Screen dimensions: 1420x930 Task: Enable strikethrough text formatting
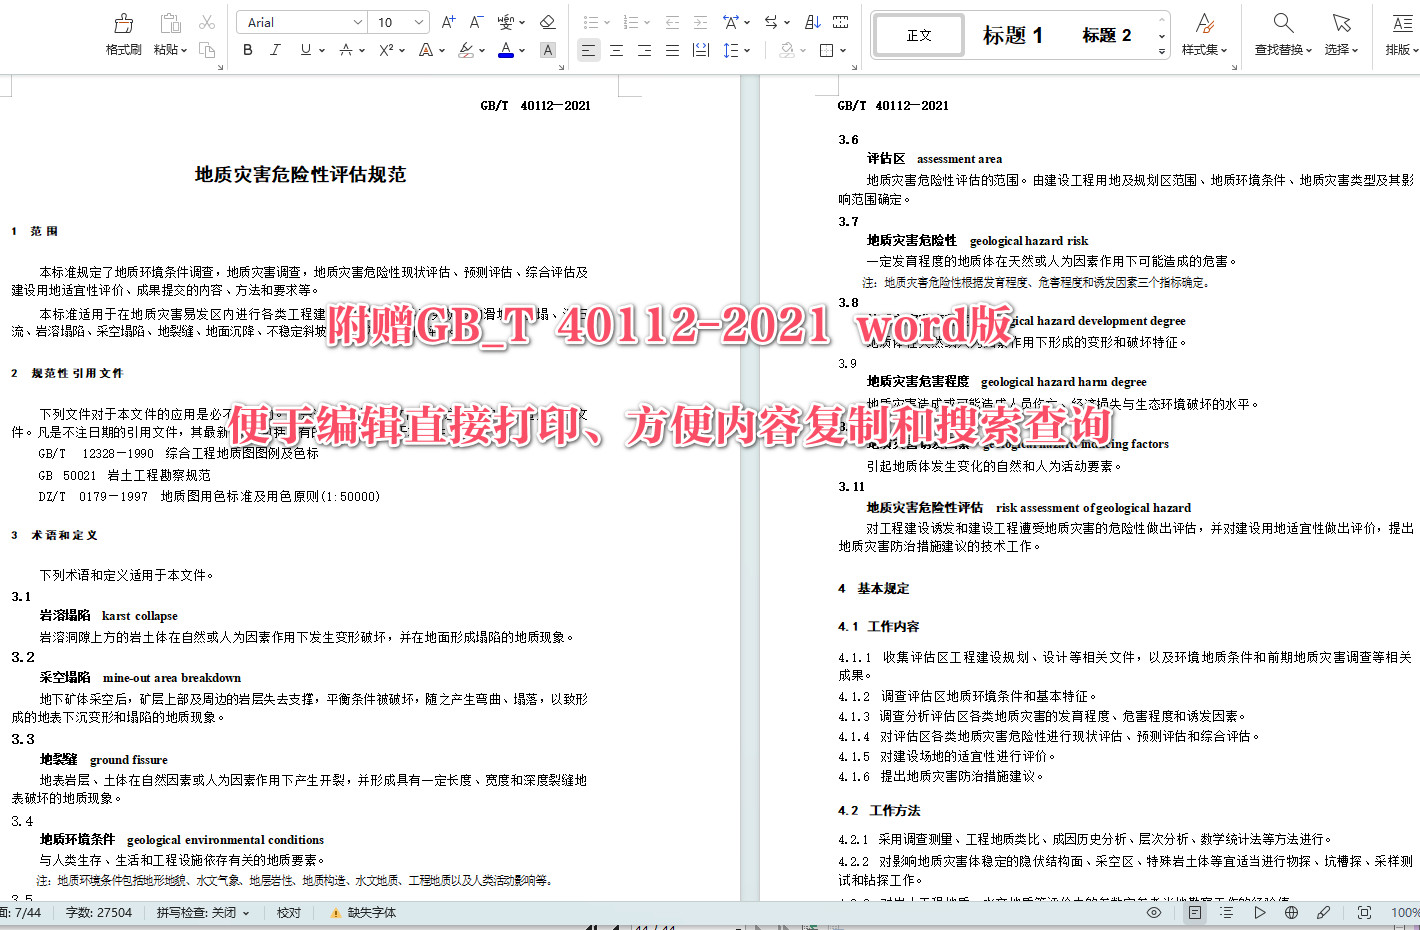coord(345,49)
